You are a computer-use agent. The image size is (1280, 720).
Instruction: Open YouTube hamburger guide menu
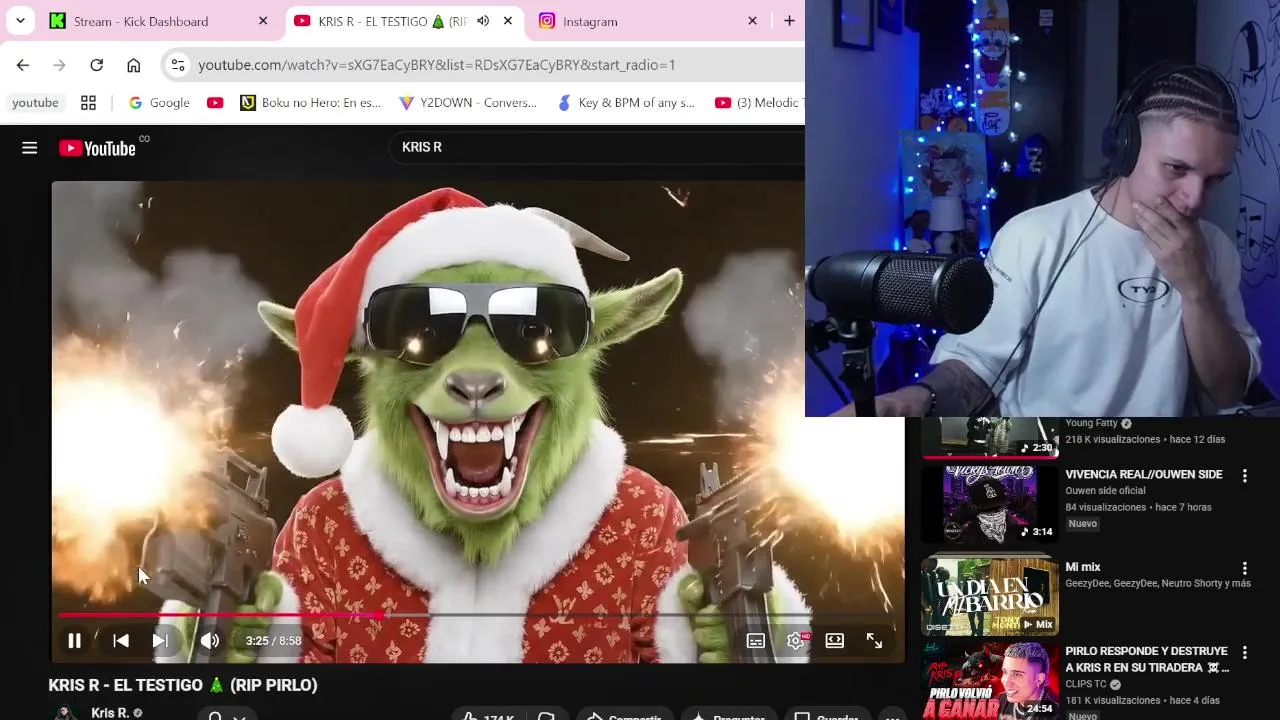click(30, 148)
